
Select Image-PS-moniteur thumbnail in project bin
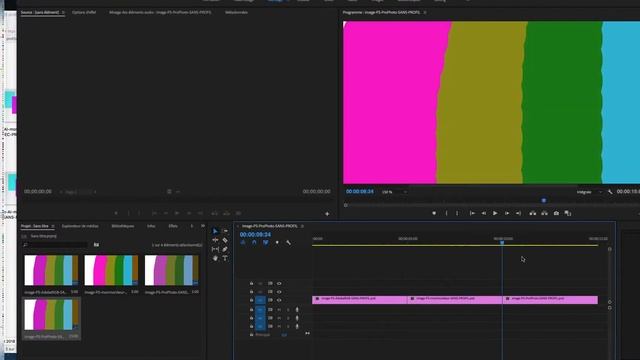pos(111,270)
